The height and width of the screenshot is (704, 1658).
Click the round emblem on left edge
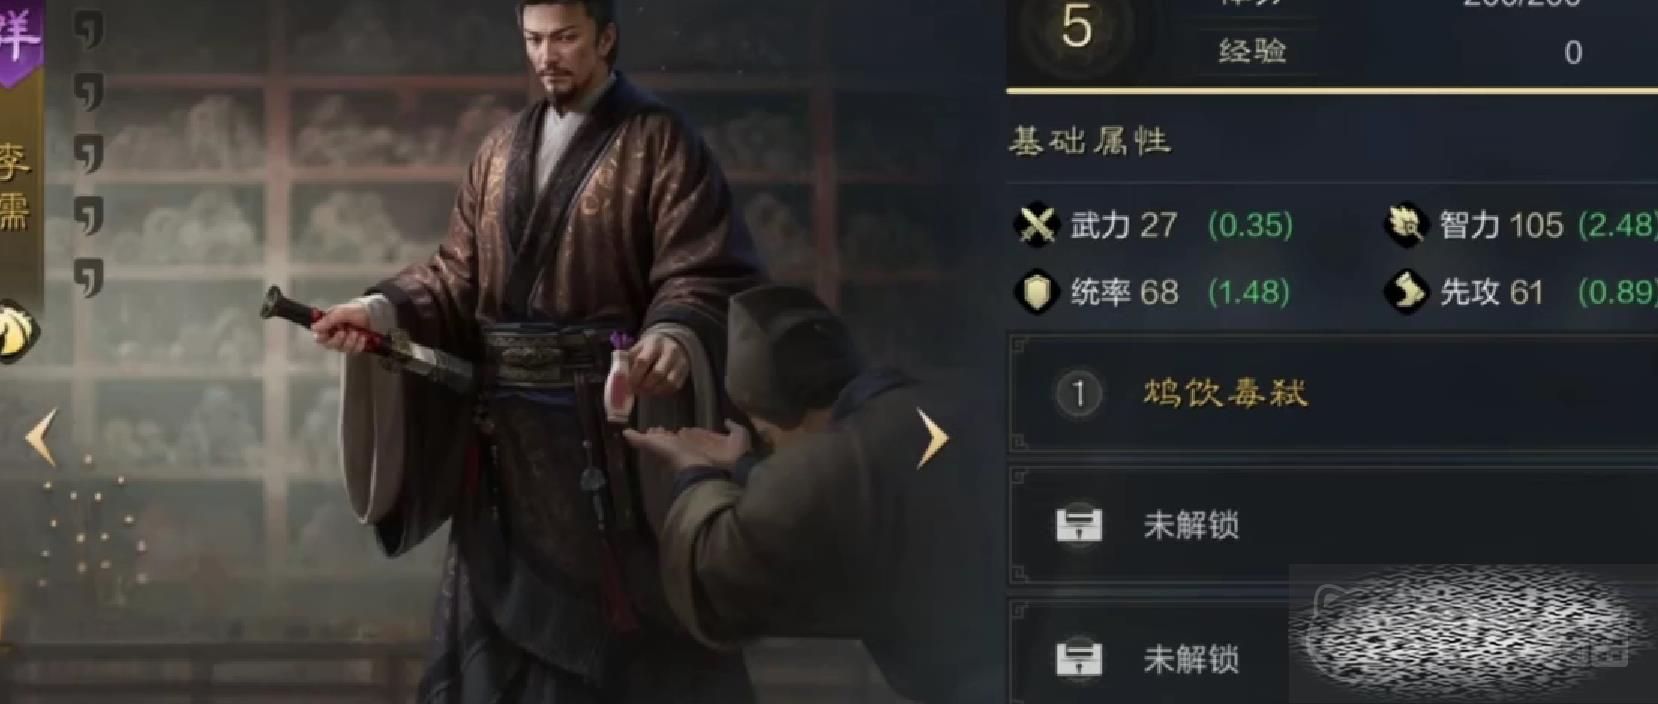click(17, 330)
